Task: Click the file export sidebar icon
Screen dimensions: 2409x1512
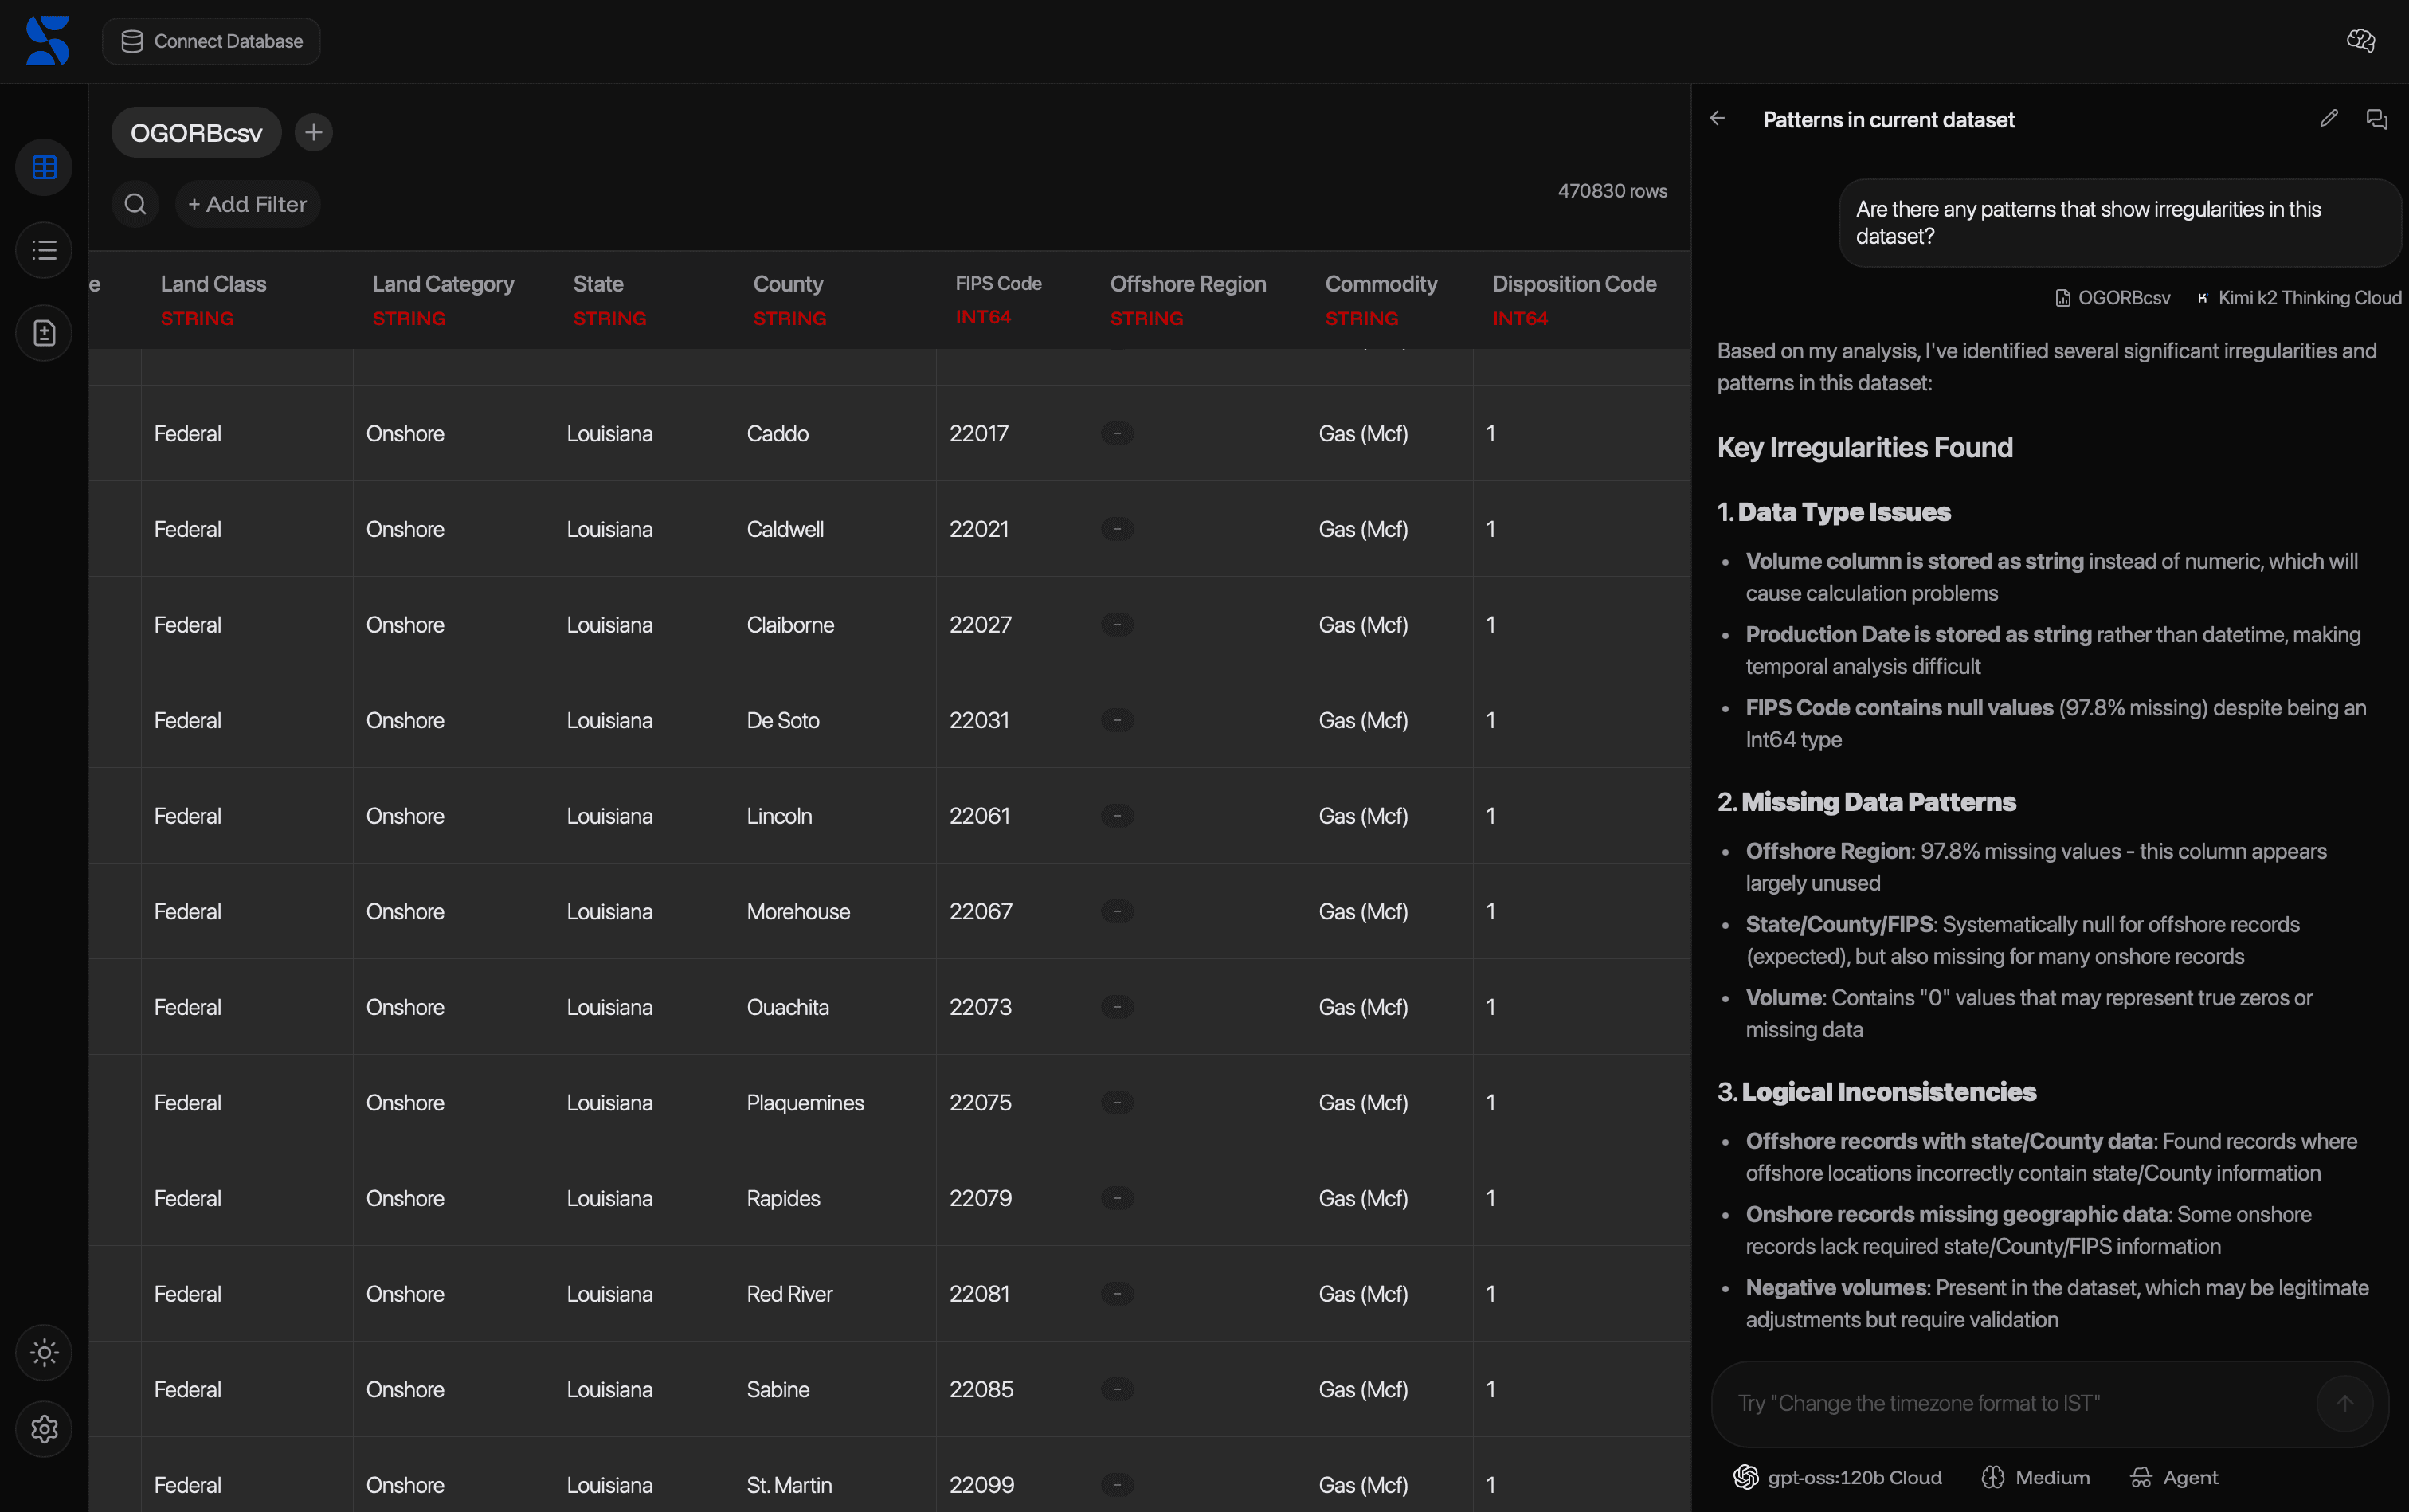Action: [x=44, y=333]
